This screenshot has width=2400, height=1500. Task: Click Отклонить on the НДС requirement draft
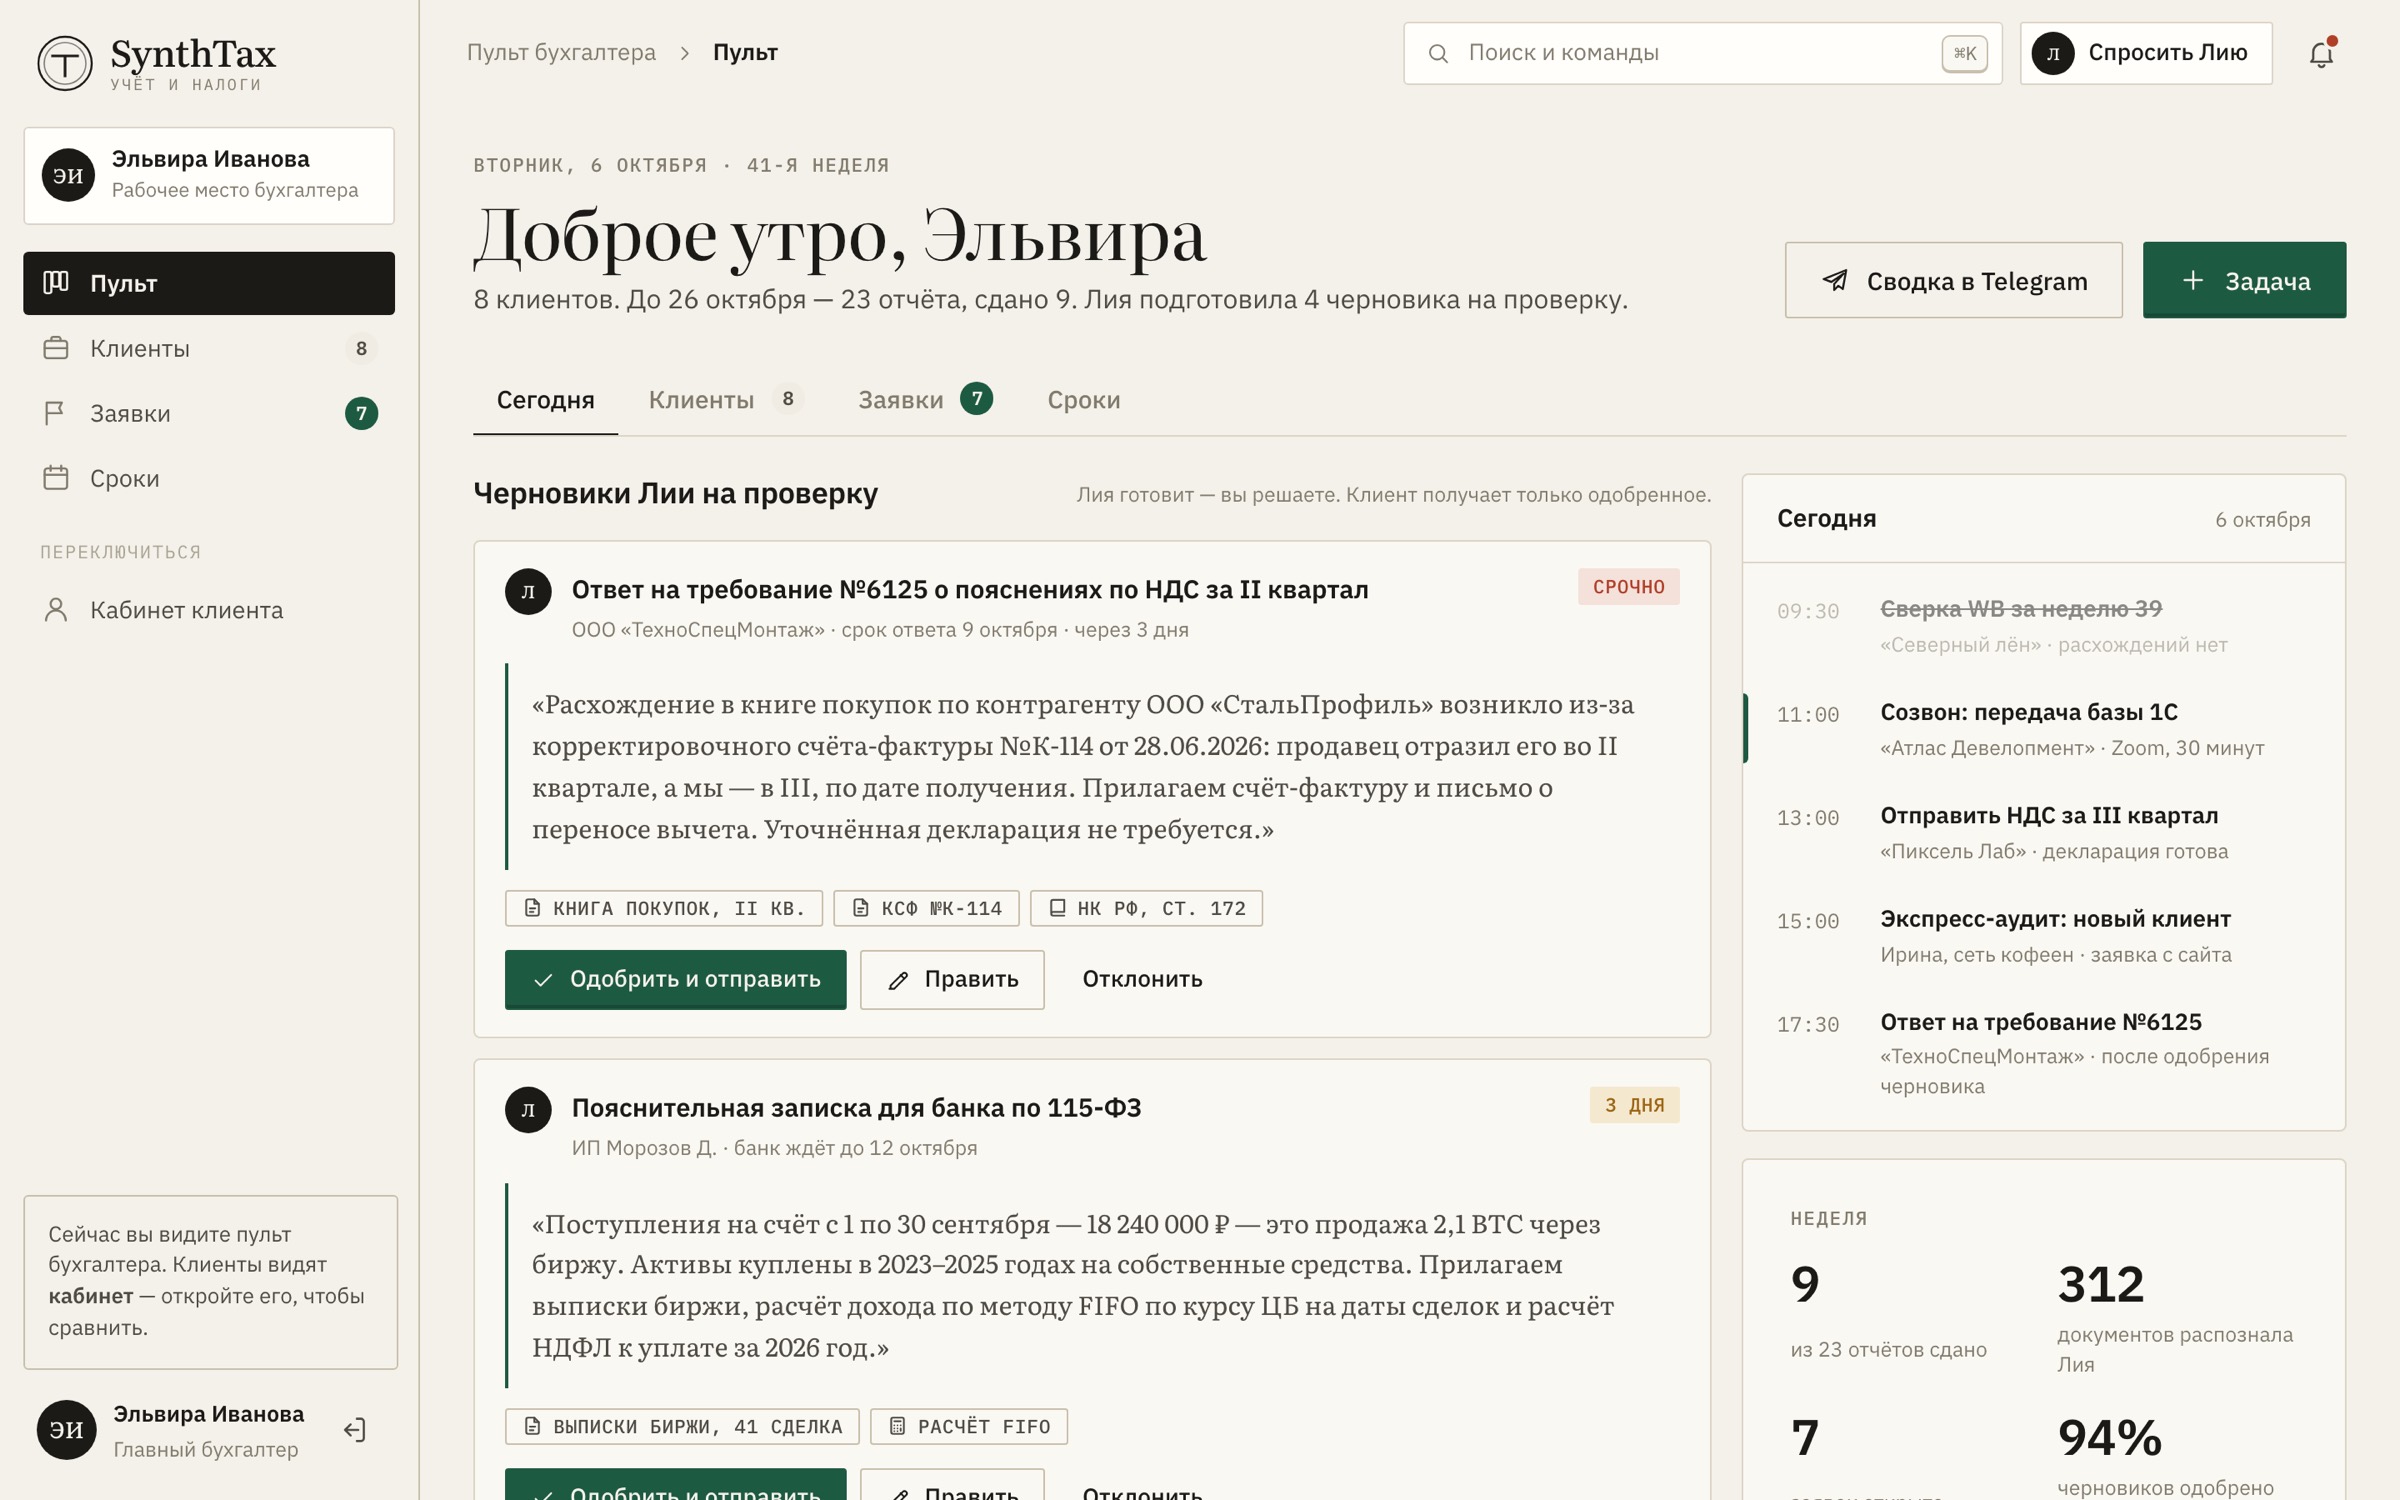(1142, 979)
